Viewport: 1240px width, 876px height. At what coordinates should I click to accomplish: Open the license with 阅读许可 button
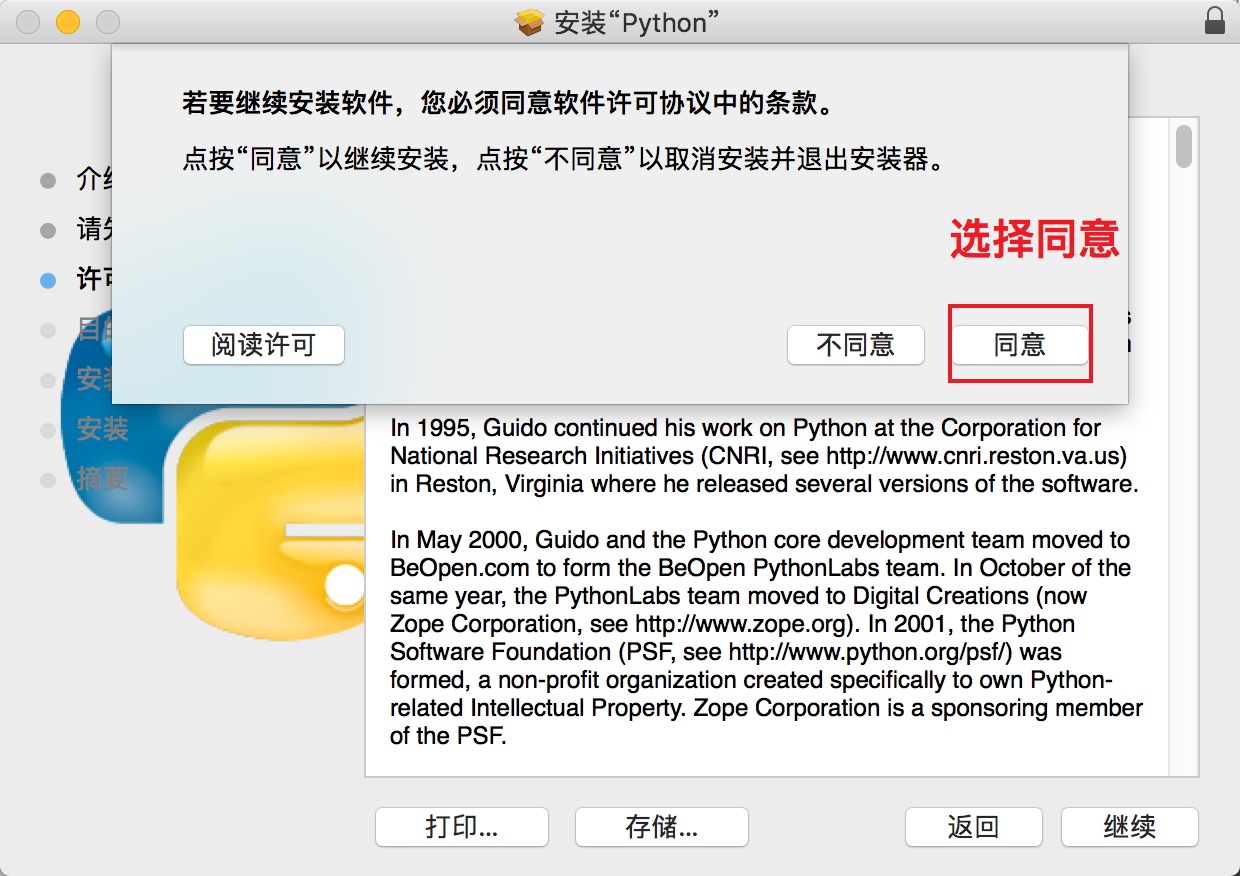(263, 346)
